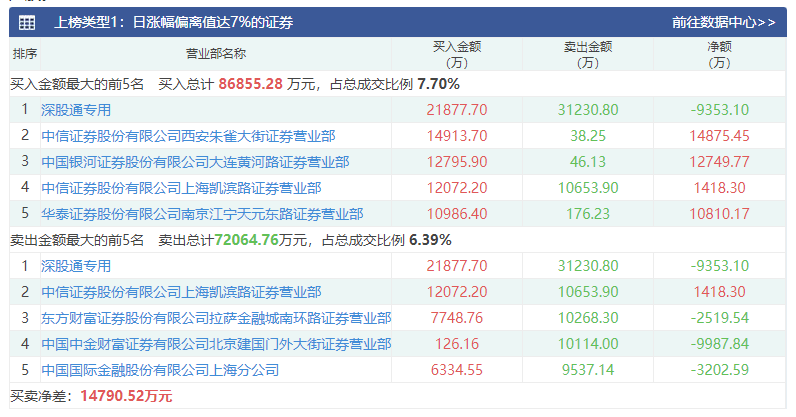
Task: Select the 6.39% turnover ratio
Action: pyautogui.click(x=430, y=240)
